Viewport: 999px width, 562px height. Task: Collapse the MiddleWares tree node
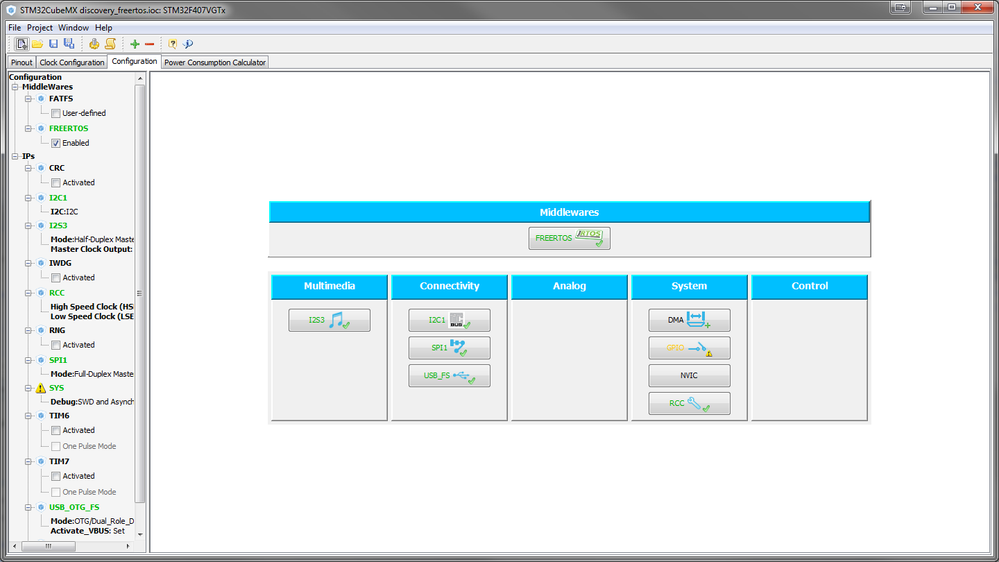15,87
